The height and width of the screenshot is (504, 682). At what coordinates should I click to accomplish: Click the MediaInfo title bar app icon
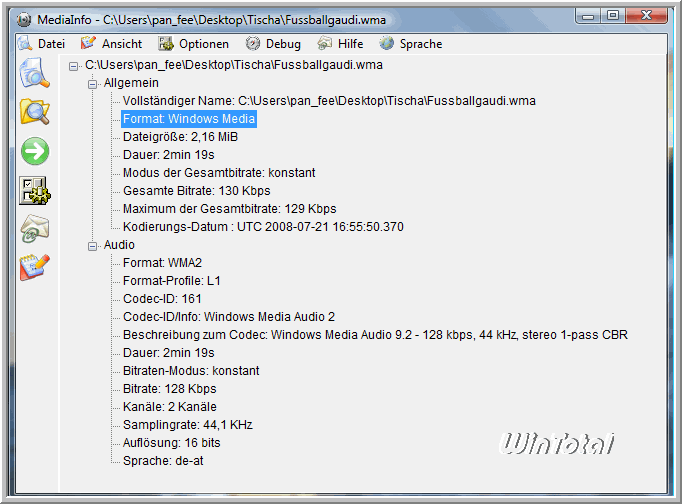[x=24, y=20]
